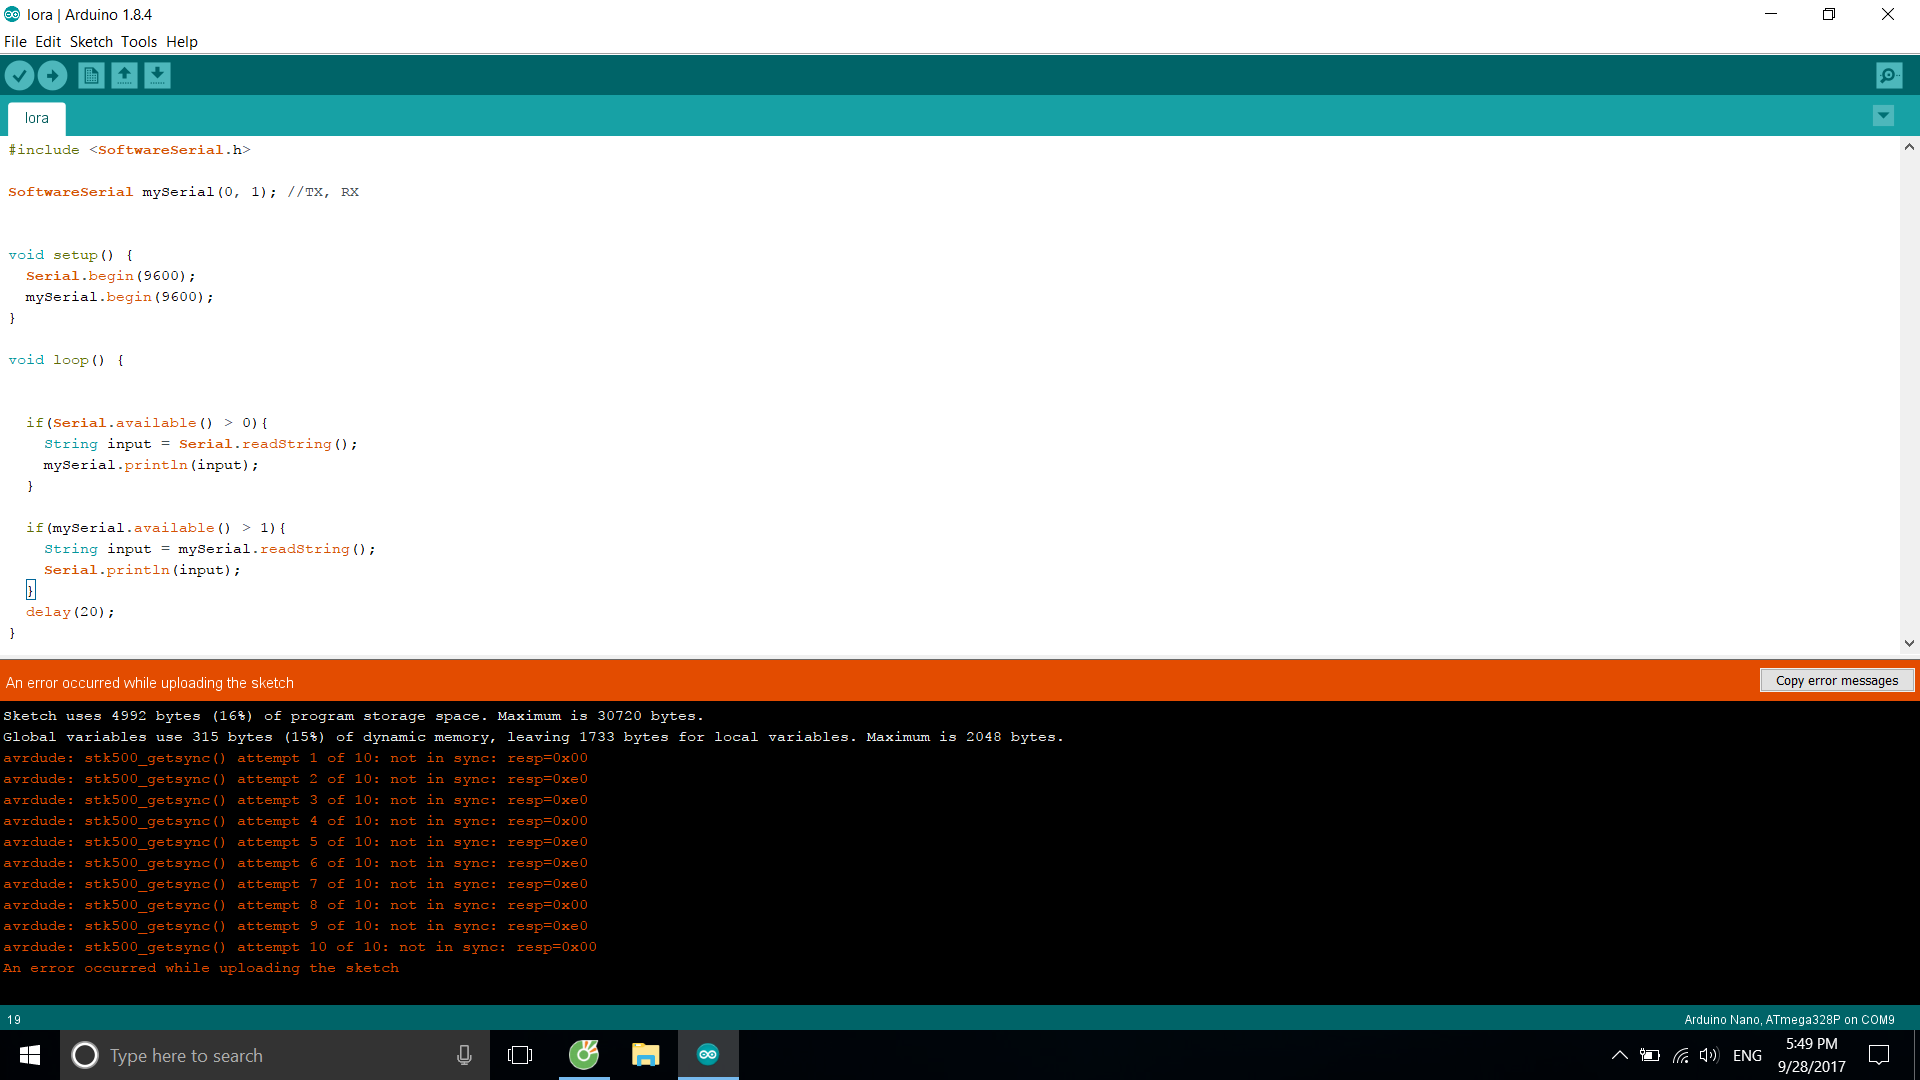Open the Help menu
Image resolution: width=1920 pixels, height=1080 pixels.
(x=182, y=42)
